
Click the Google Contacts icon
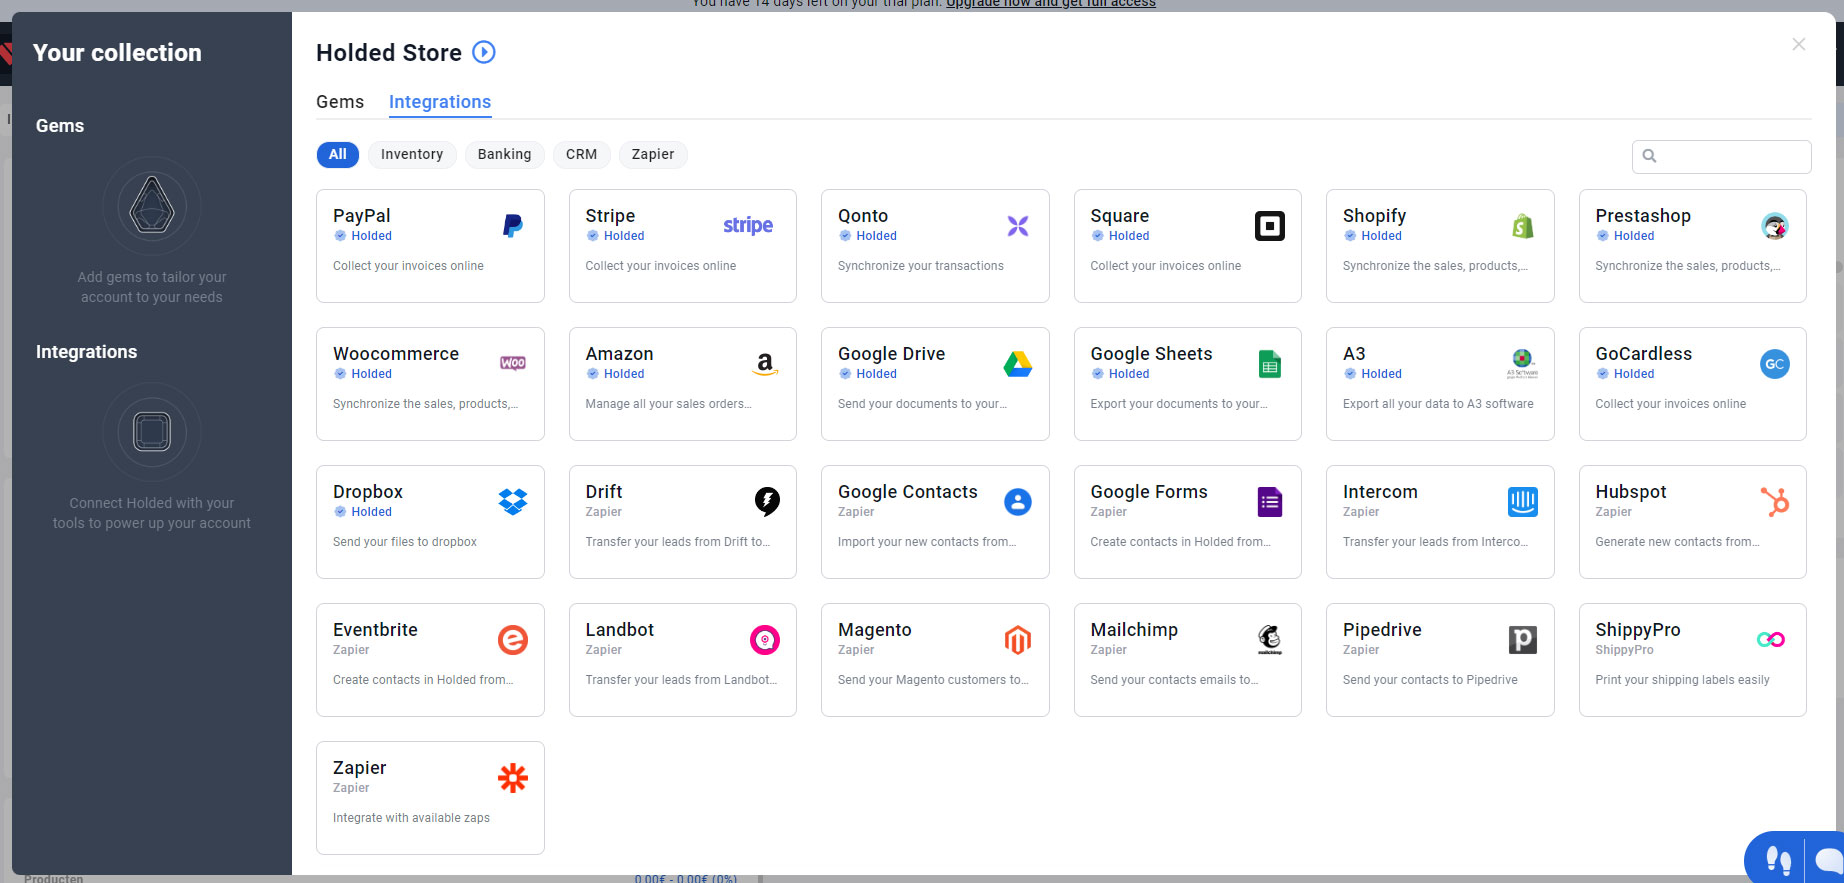click(x=1018, y=502)
